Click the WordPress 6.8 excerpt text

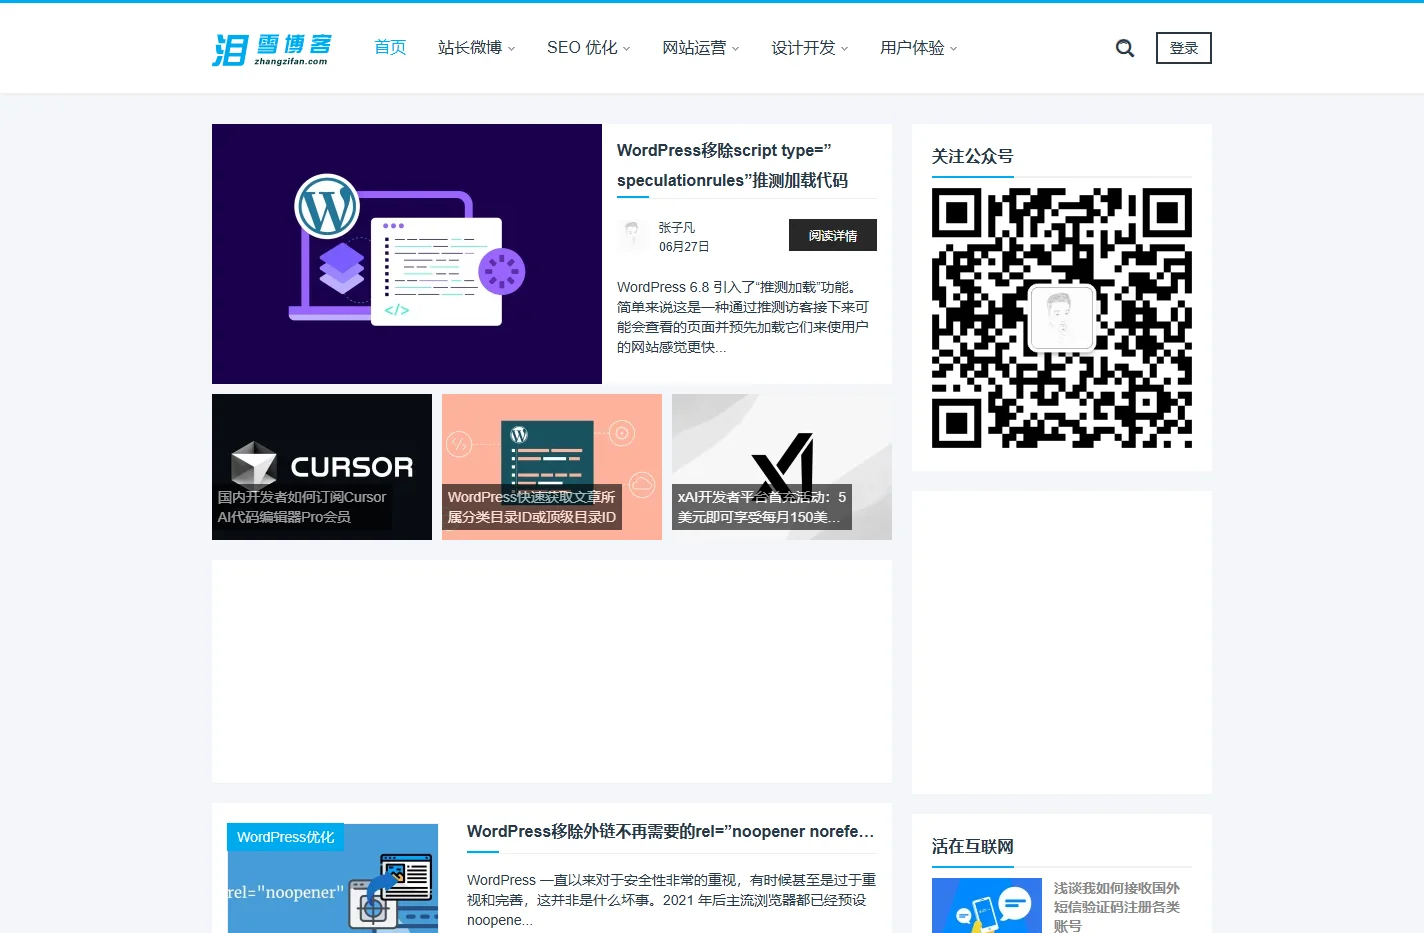[744, 317]
